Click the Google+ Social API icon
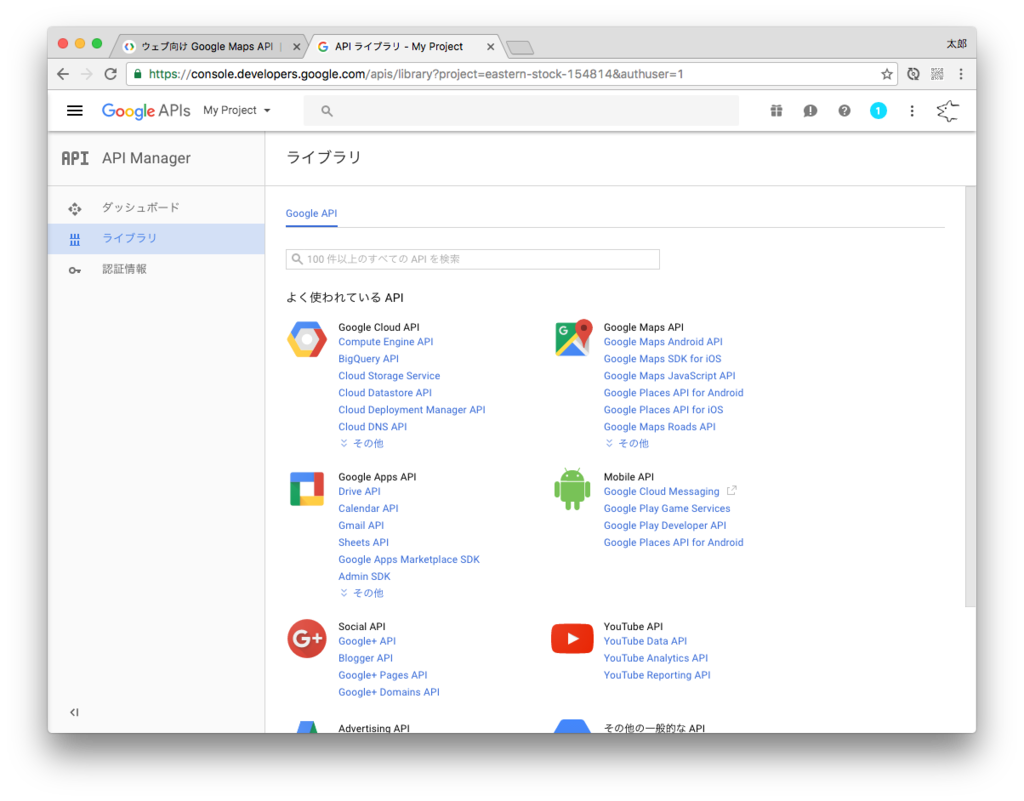 click(x=307, y=638)
